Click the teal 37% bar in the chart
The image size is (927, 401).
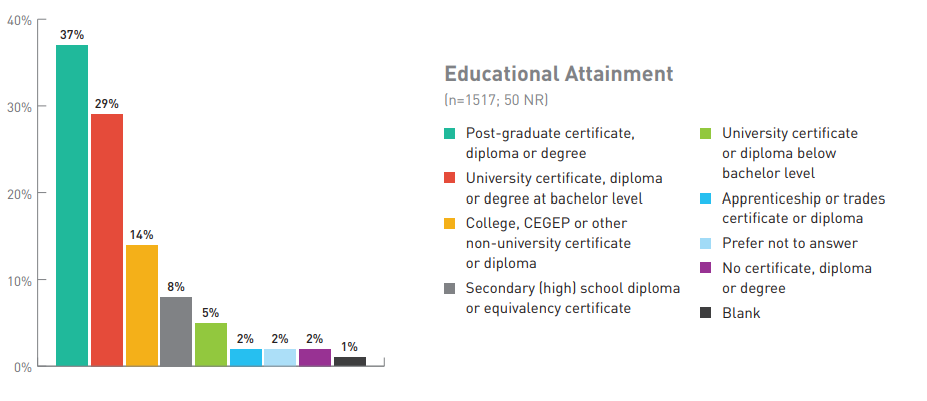(71, 205)
